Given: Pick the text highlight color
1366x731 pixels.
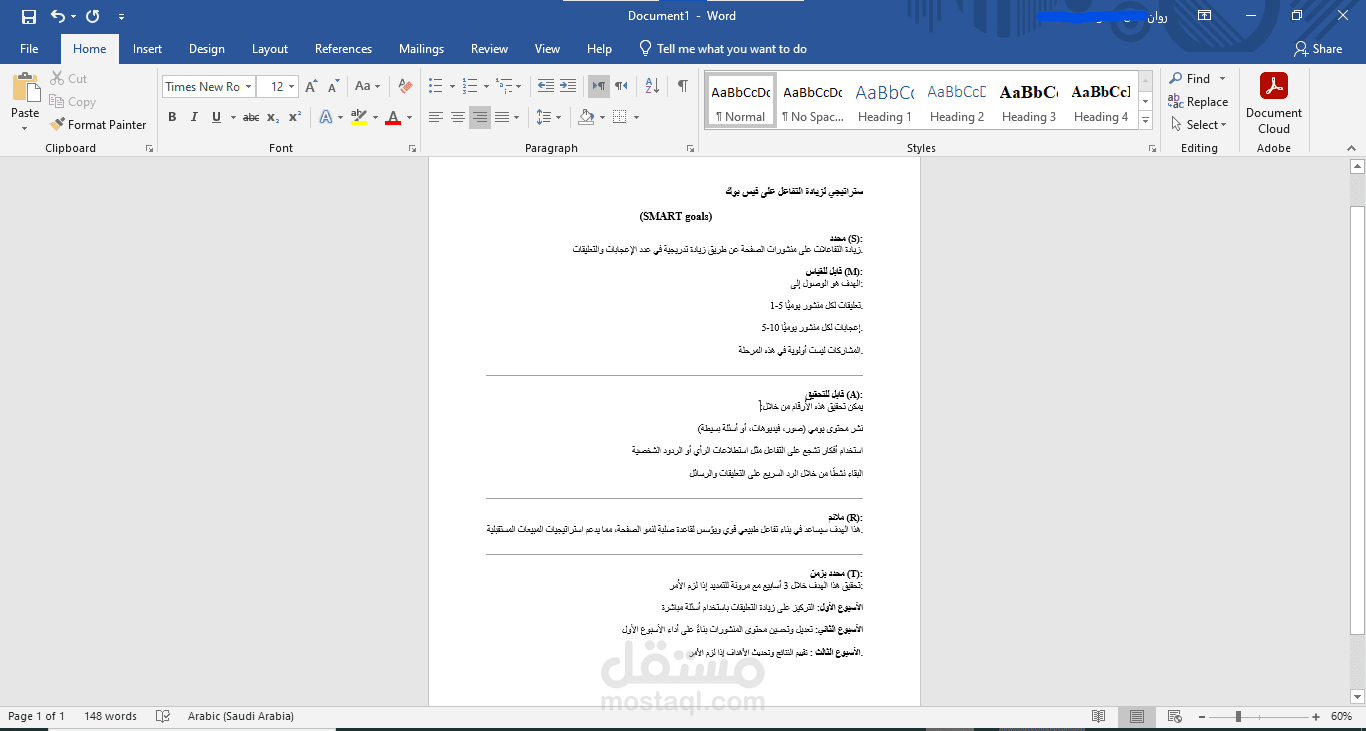Looking at the screenshot, I should tap(359, 117).
